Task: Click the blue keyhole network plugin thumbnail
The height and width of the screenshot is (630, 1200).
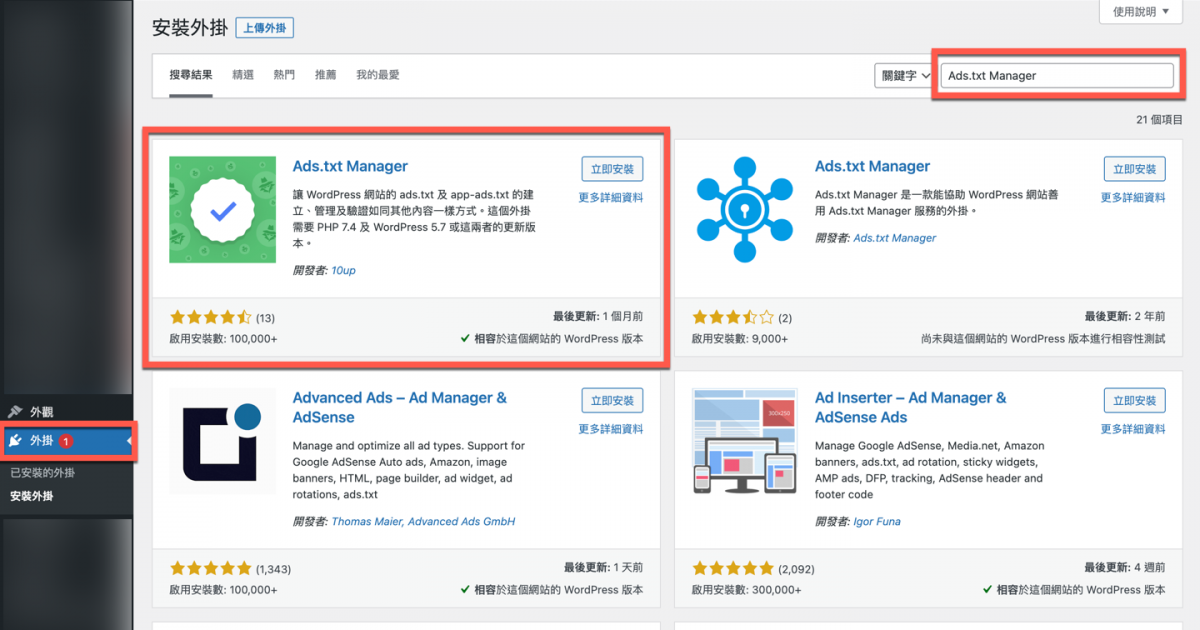Action: [745, 210]
